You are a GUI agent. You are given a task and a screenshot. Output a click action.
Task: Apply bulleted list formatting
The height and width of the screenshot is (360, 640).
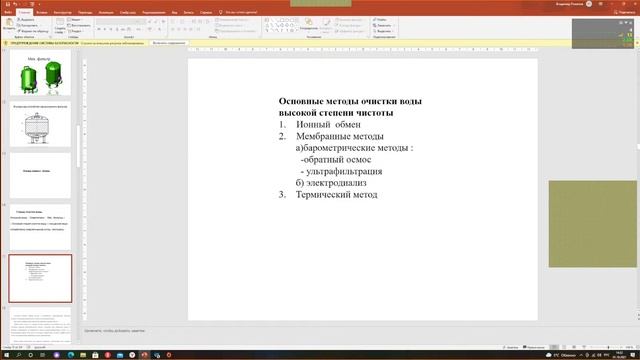click(x=174, y=22)
